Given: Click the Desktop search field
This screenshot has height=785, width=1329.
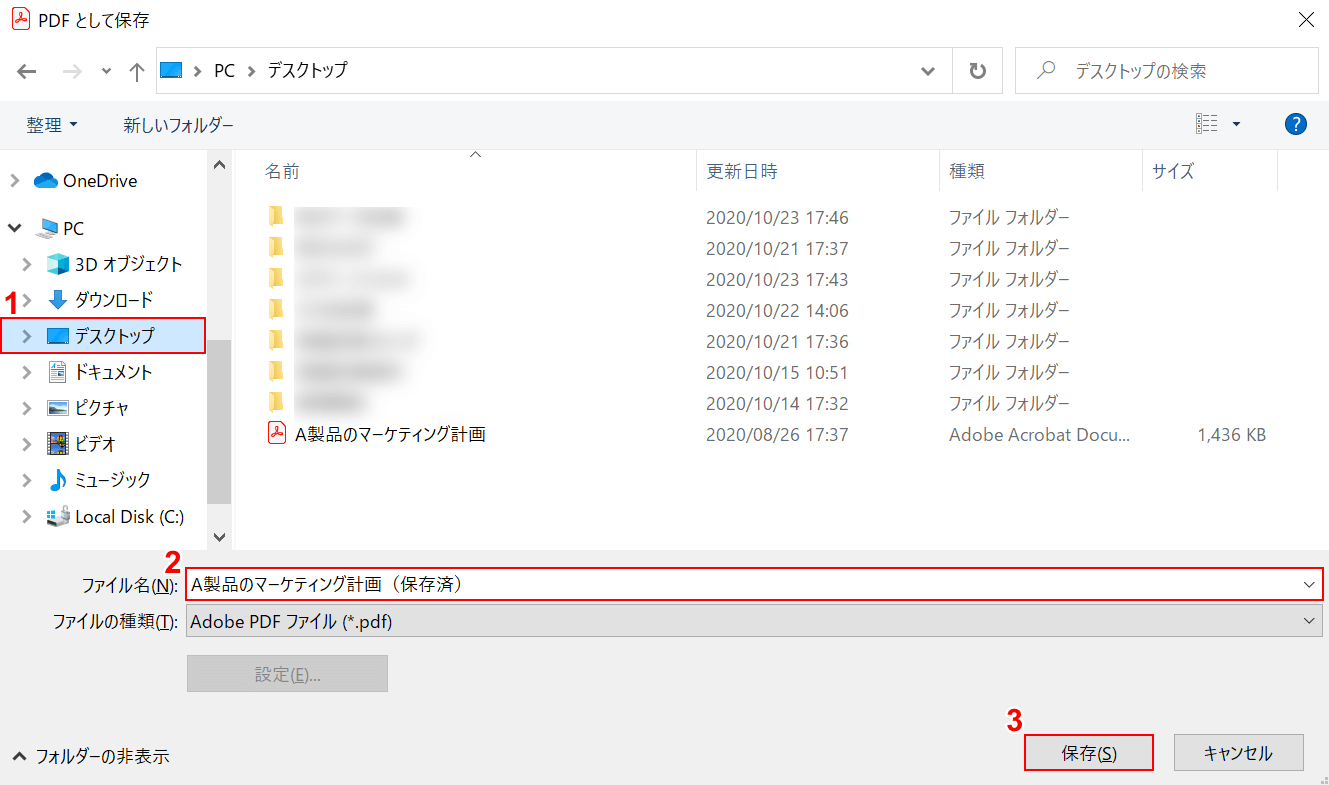Looking at the screenshot, I should [x=1166, y=71].
